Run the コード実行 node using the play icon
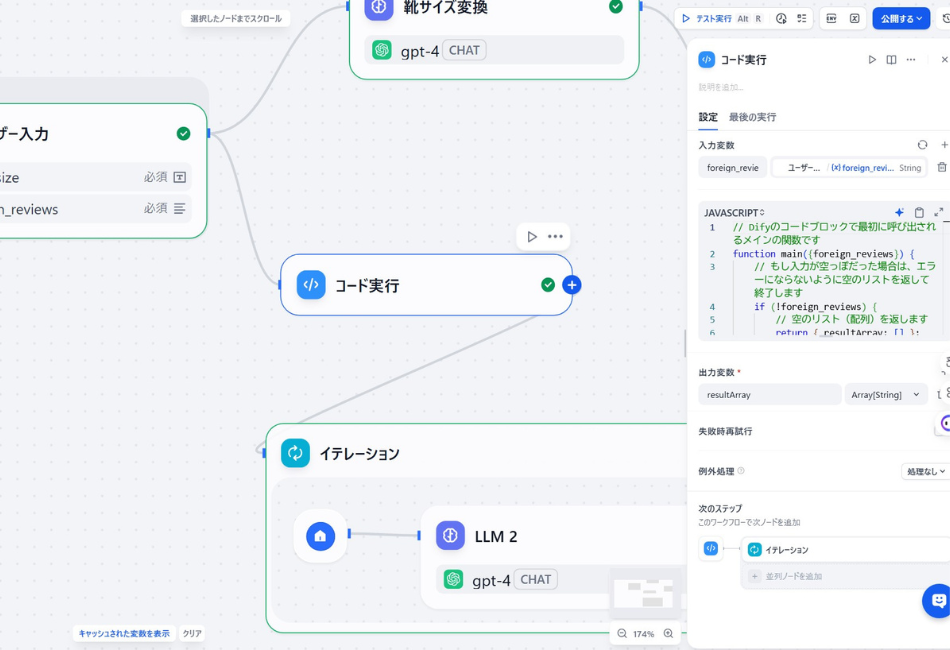950x650 pixels. 873,60
